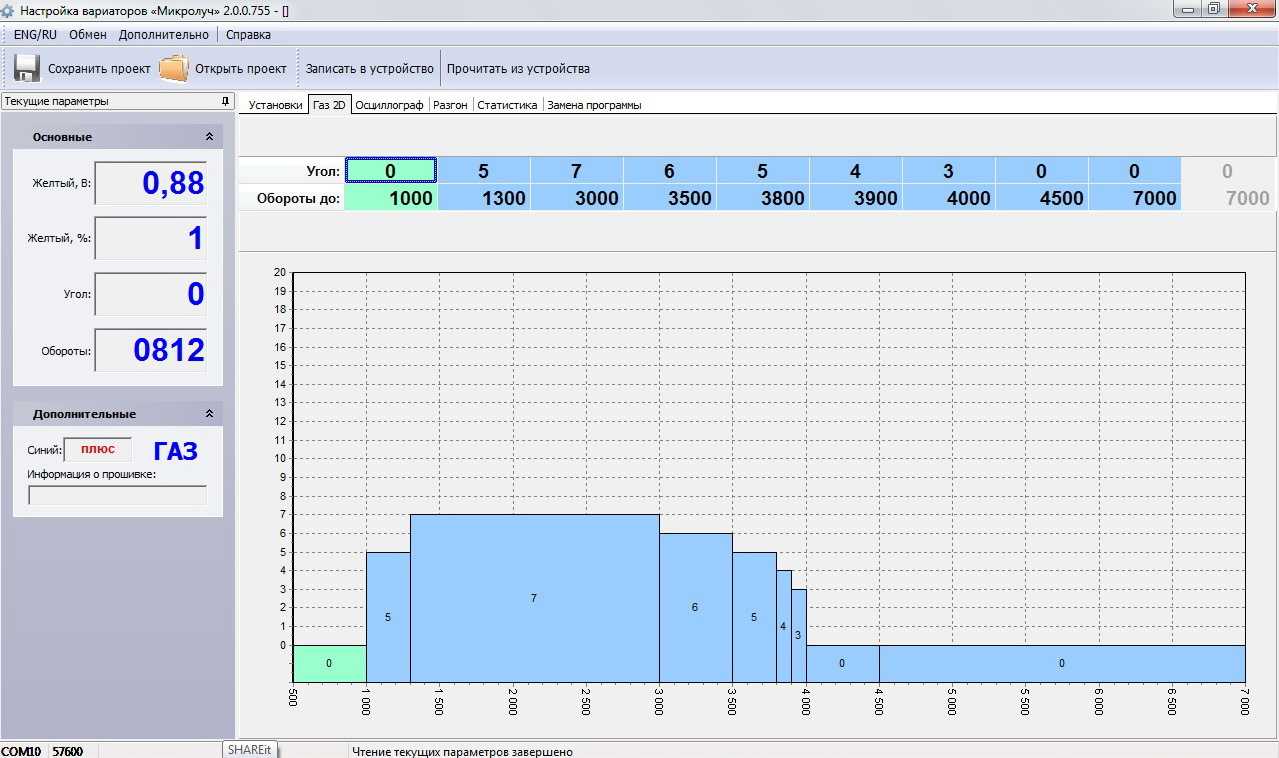Open the Разгон tab
Screen dimensions: 1279x758
pyautogui.click(x=450, y=105)
